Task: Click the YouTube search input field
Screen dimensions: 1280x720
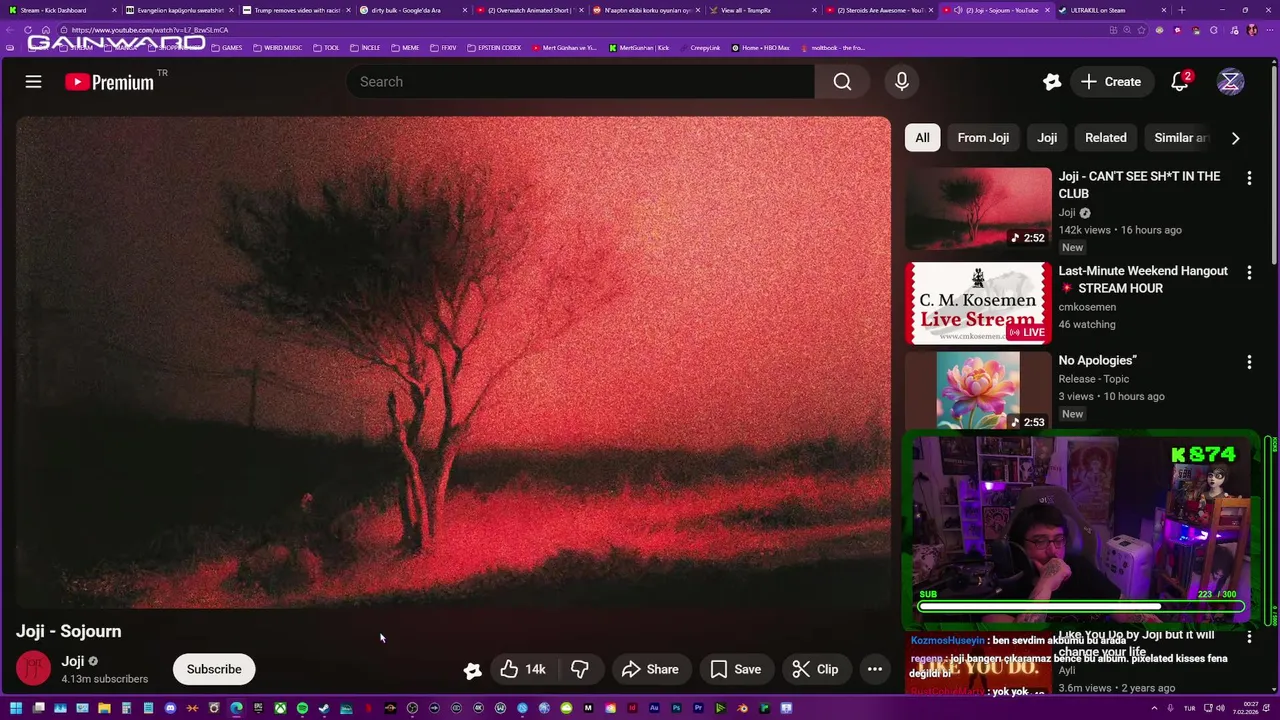Action: point(580,82)
